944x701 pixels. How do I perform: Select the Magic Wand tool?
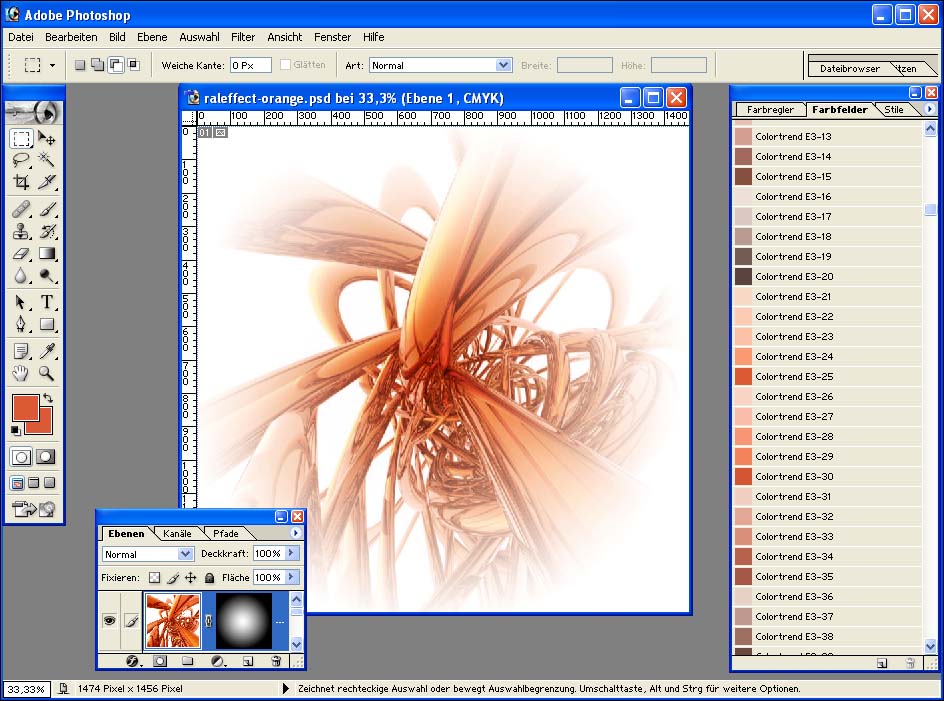coord(47,160)
